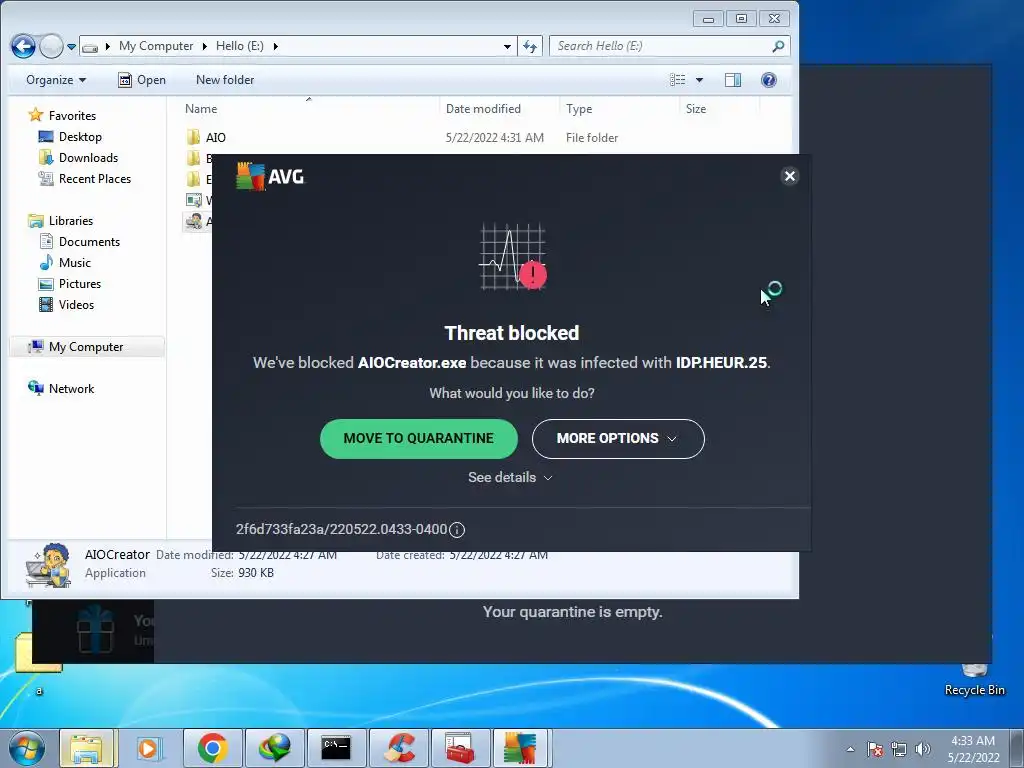Open Downloads in the navigation pane
The width and height of the screenshot is (1024, 768).
tap(78, 157)
